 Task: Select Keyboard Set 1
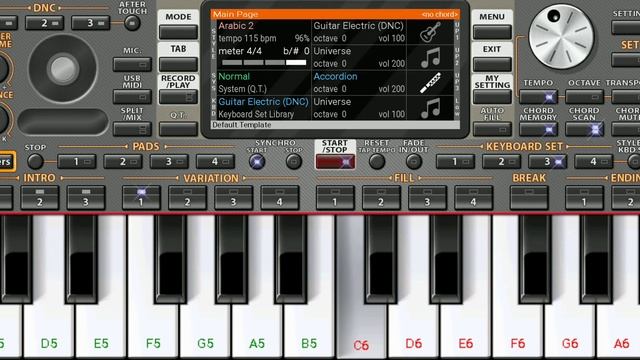click(x=455, y=162)
